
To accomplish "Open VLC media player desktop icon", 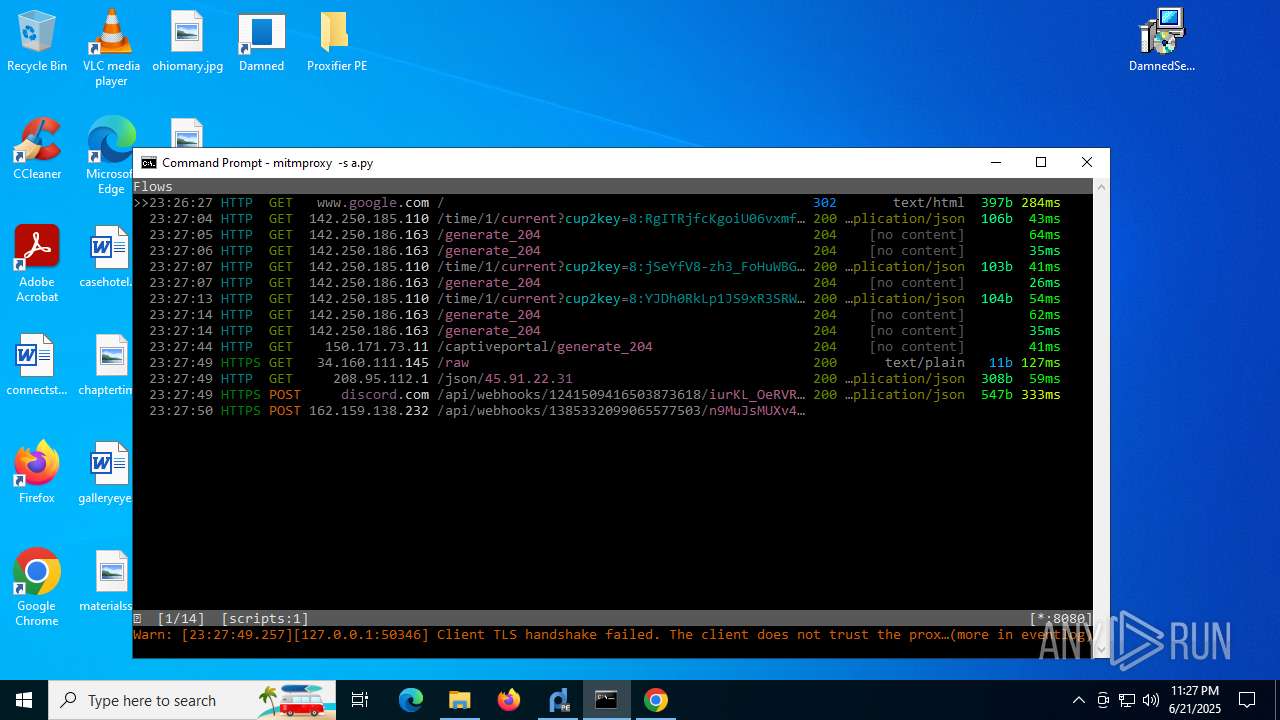I will pos(111,48).
